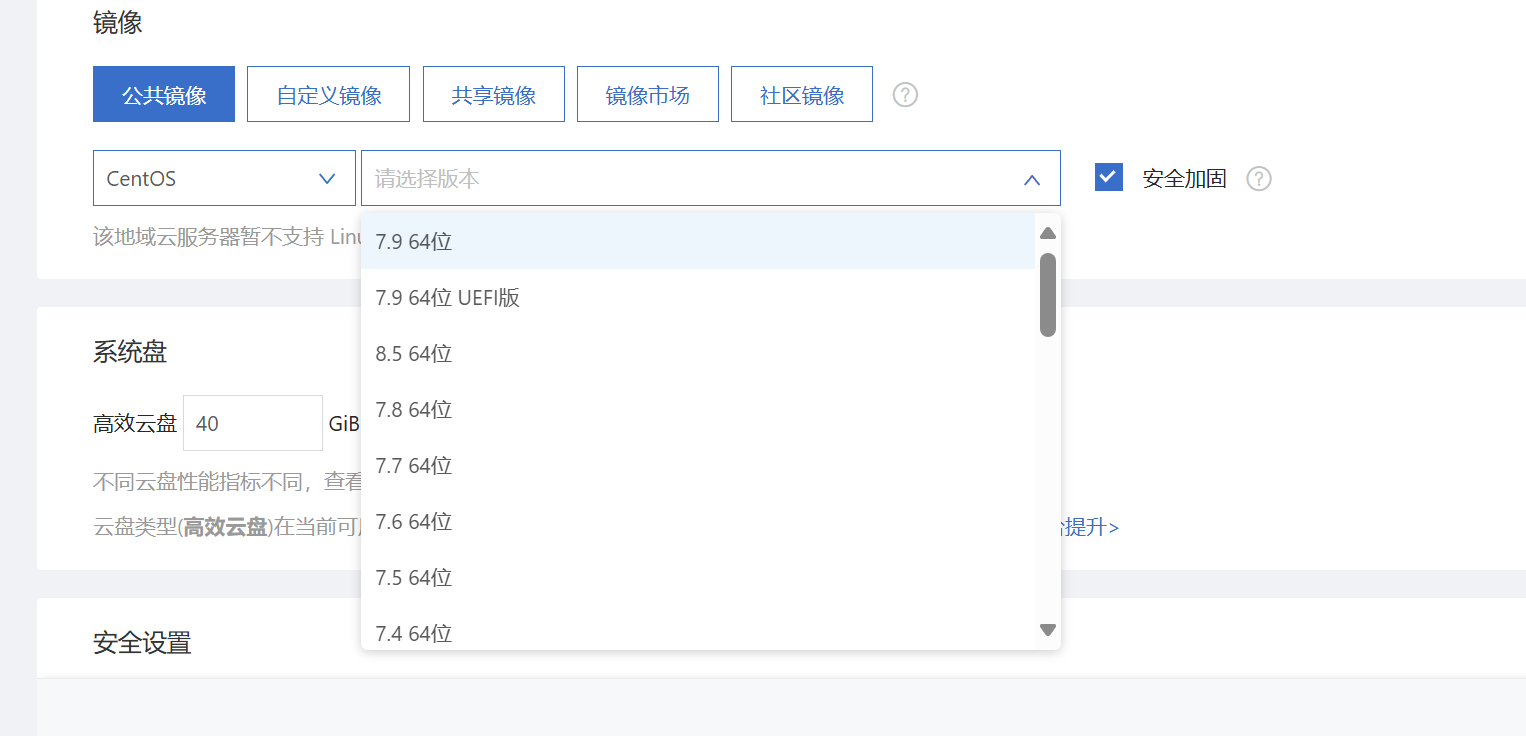Uncheck the 安全加固 checkbox
The height and width of the screenshot is (736, 1526).
[1109, 177]
